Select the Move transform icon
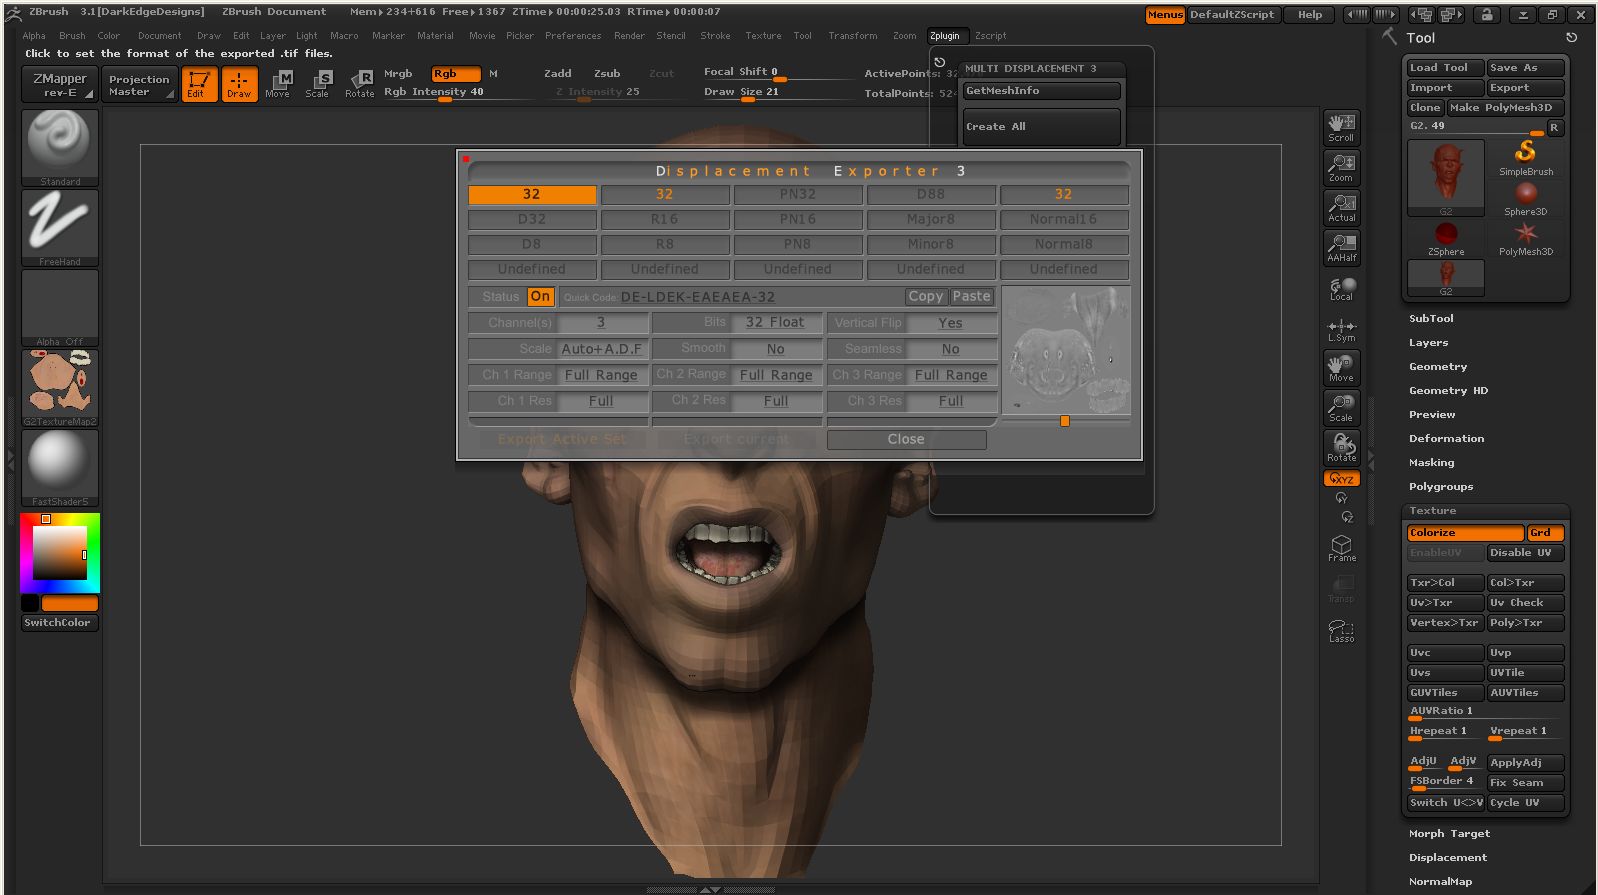The image size is (1598, 895). coord(278,84)
